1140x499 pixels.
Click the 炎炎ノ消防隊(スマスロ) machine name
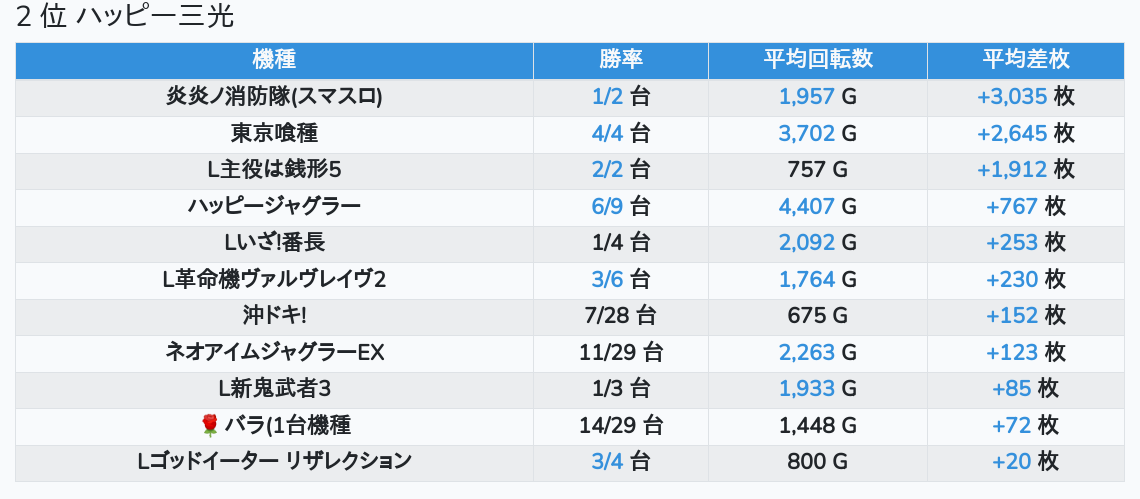click(274, 97)
